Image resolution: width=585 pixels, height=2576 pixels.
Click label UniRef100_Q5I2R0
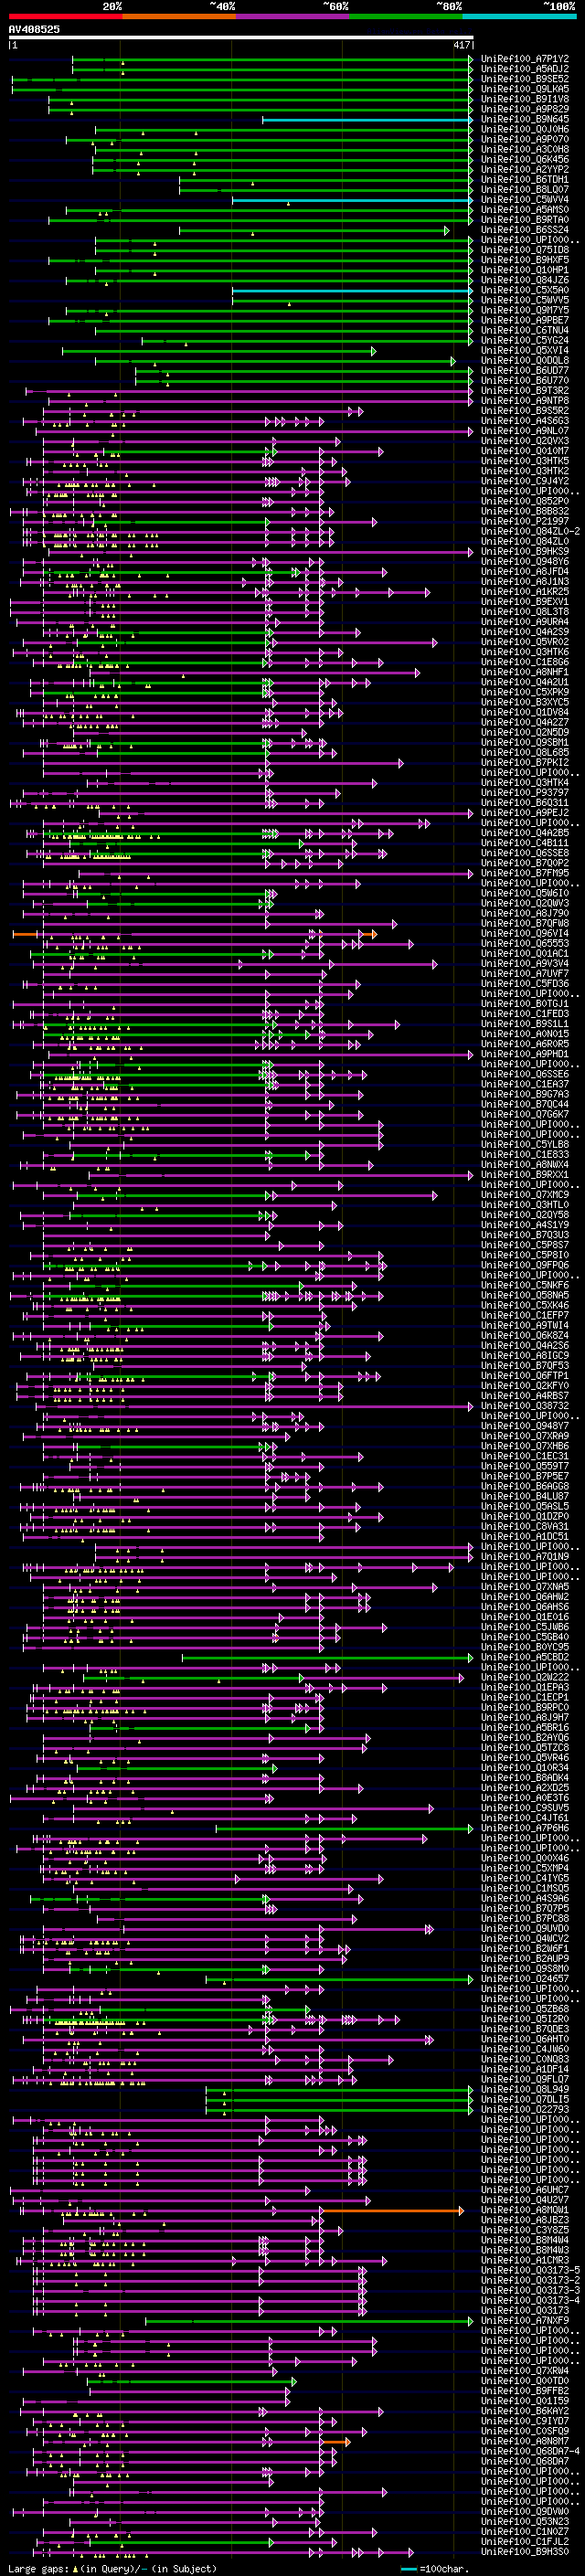point(525,2019)
